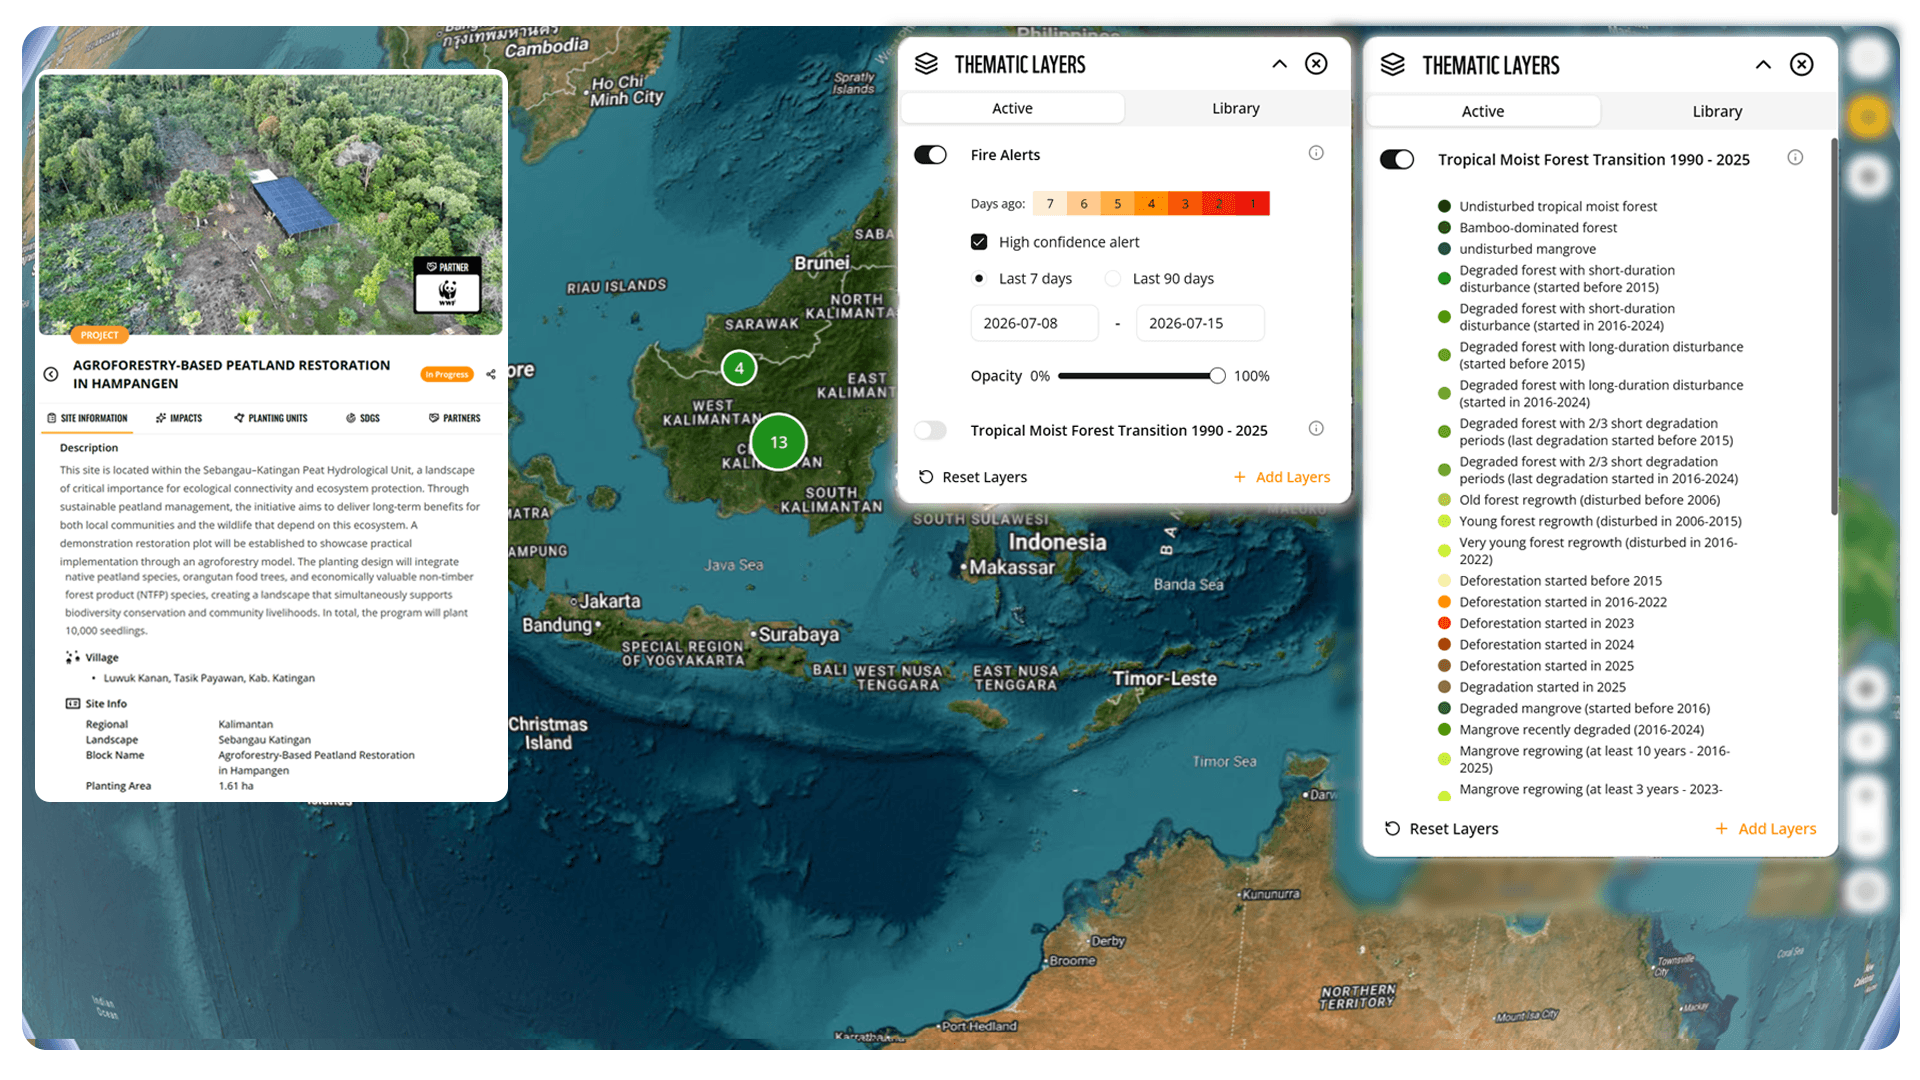This screenshot has height=1080, width=1920.
Task: Click the yellow highlighted sidebar button
Action: tap(1867, 118)
